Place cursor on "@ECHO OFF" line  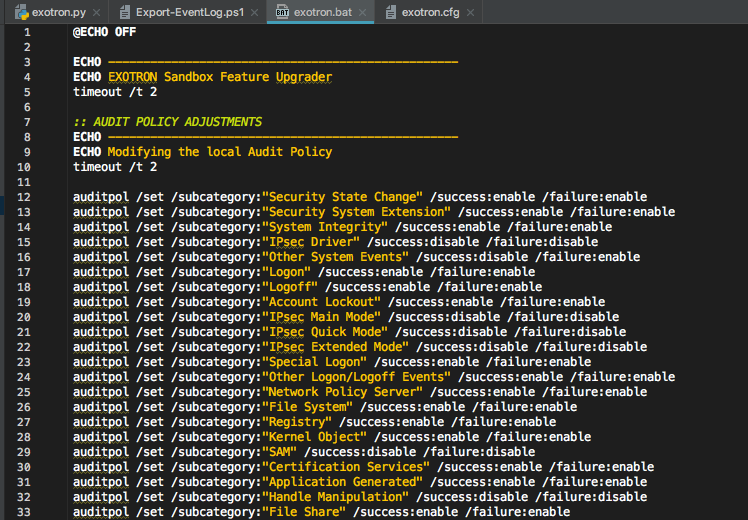click(x=104, y=32)
